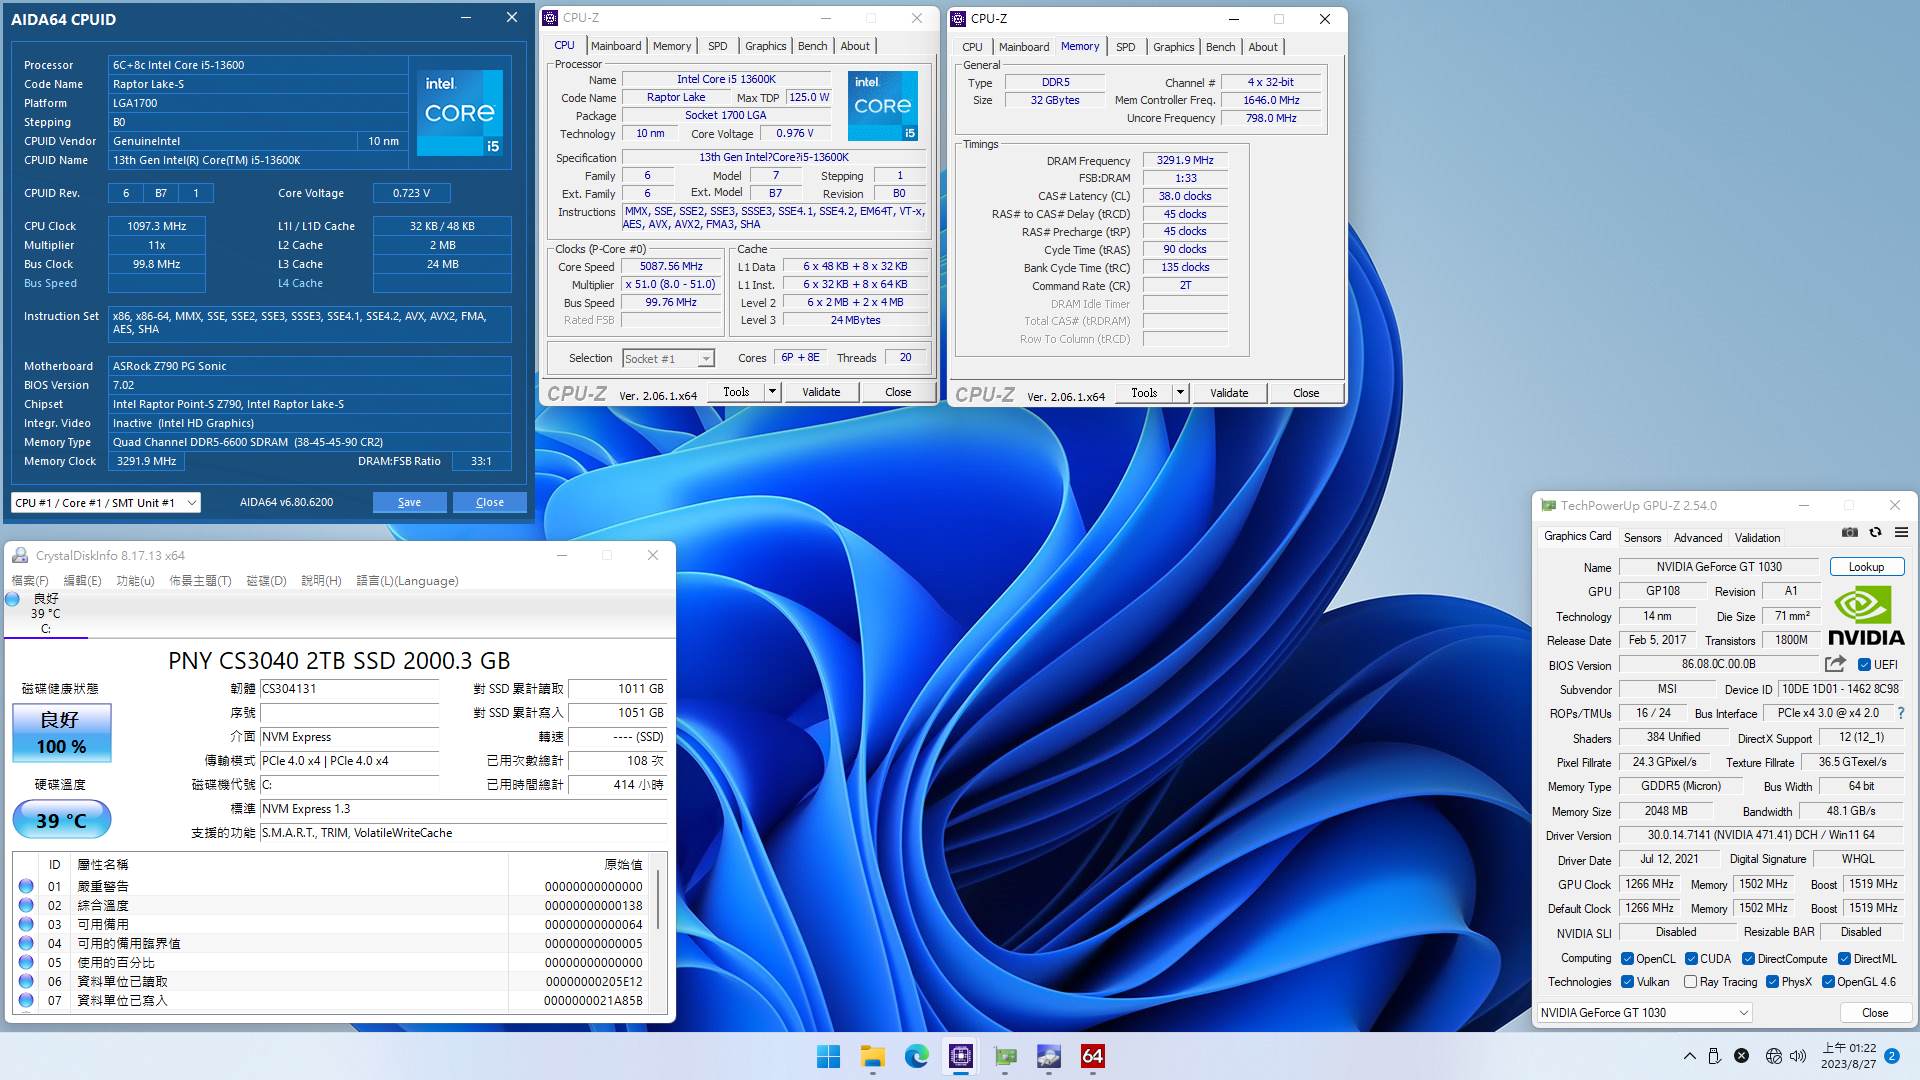This screenshot has height=1080, width=1920.
Task: Open the Windows Start menu
Action: pos(828,1056)
